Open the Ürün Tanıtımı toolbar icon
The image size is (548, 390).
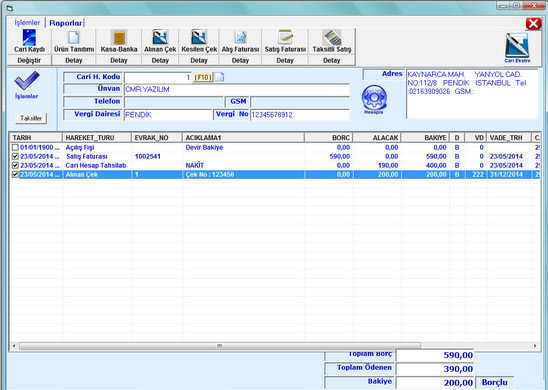click(73, 37)
